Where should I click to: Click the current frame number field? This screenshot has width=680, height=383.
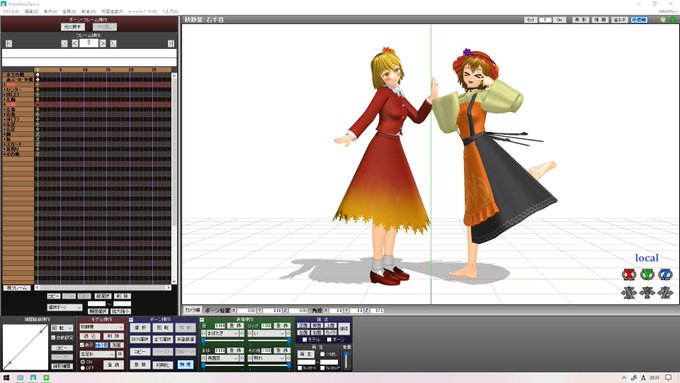click(89, 43)
